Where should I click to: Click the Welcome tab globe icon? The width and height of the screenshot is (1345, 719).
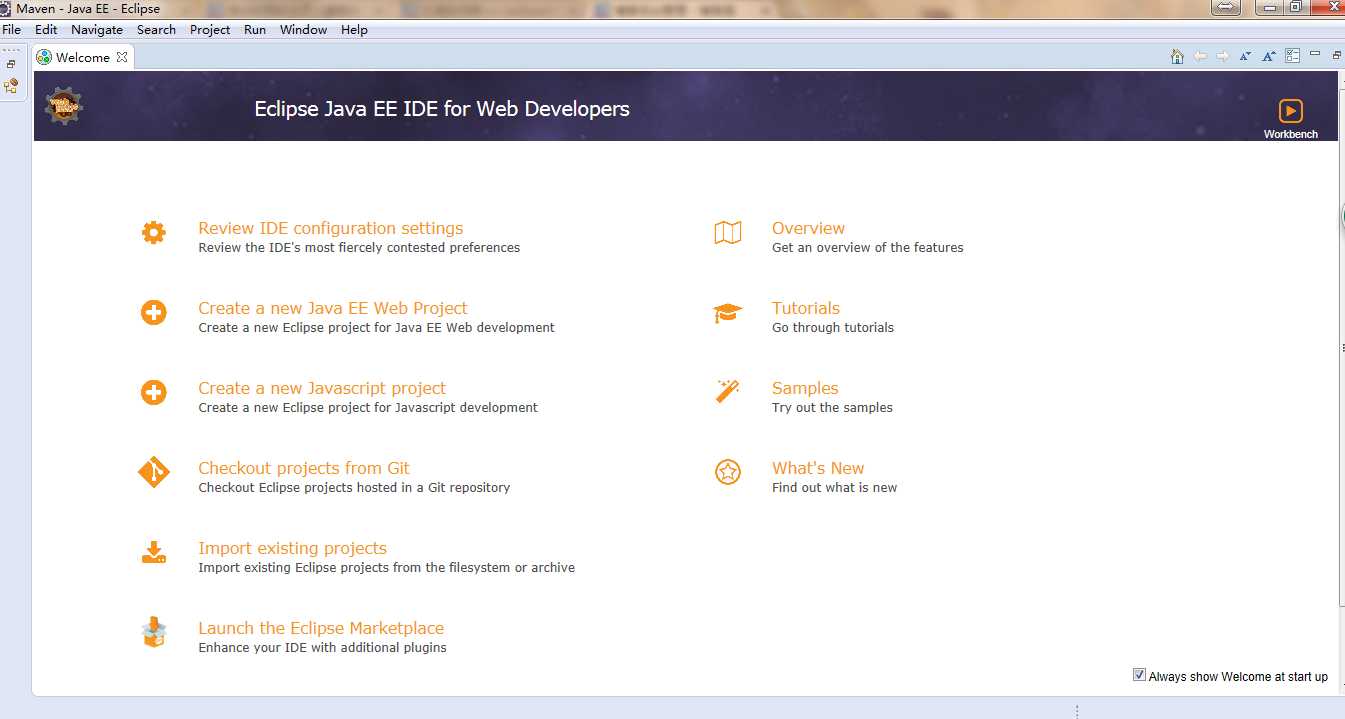coord(44,57)
